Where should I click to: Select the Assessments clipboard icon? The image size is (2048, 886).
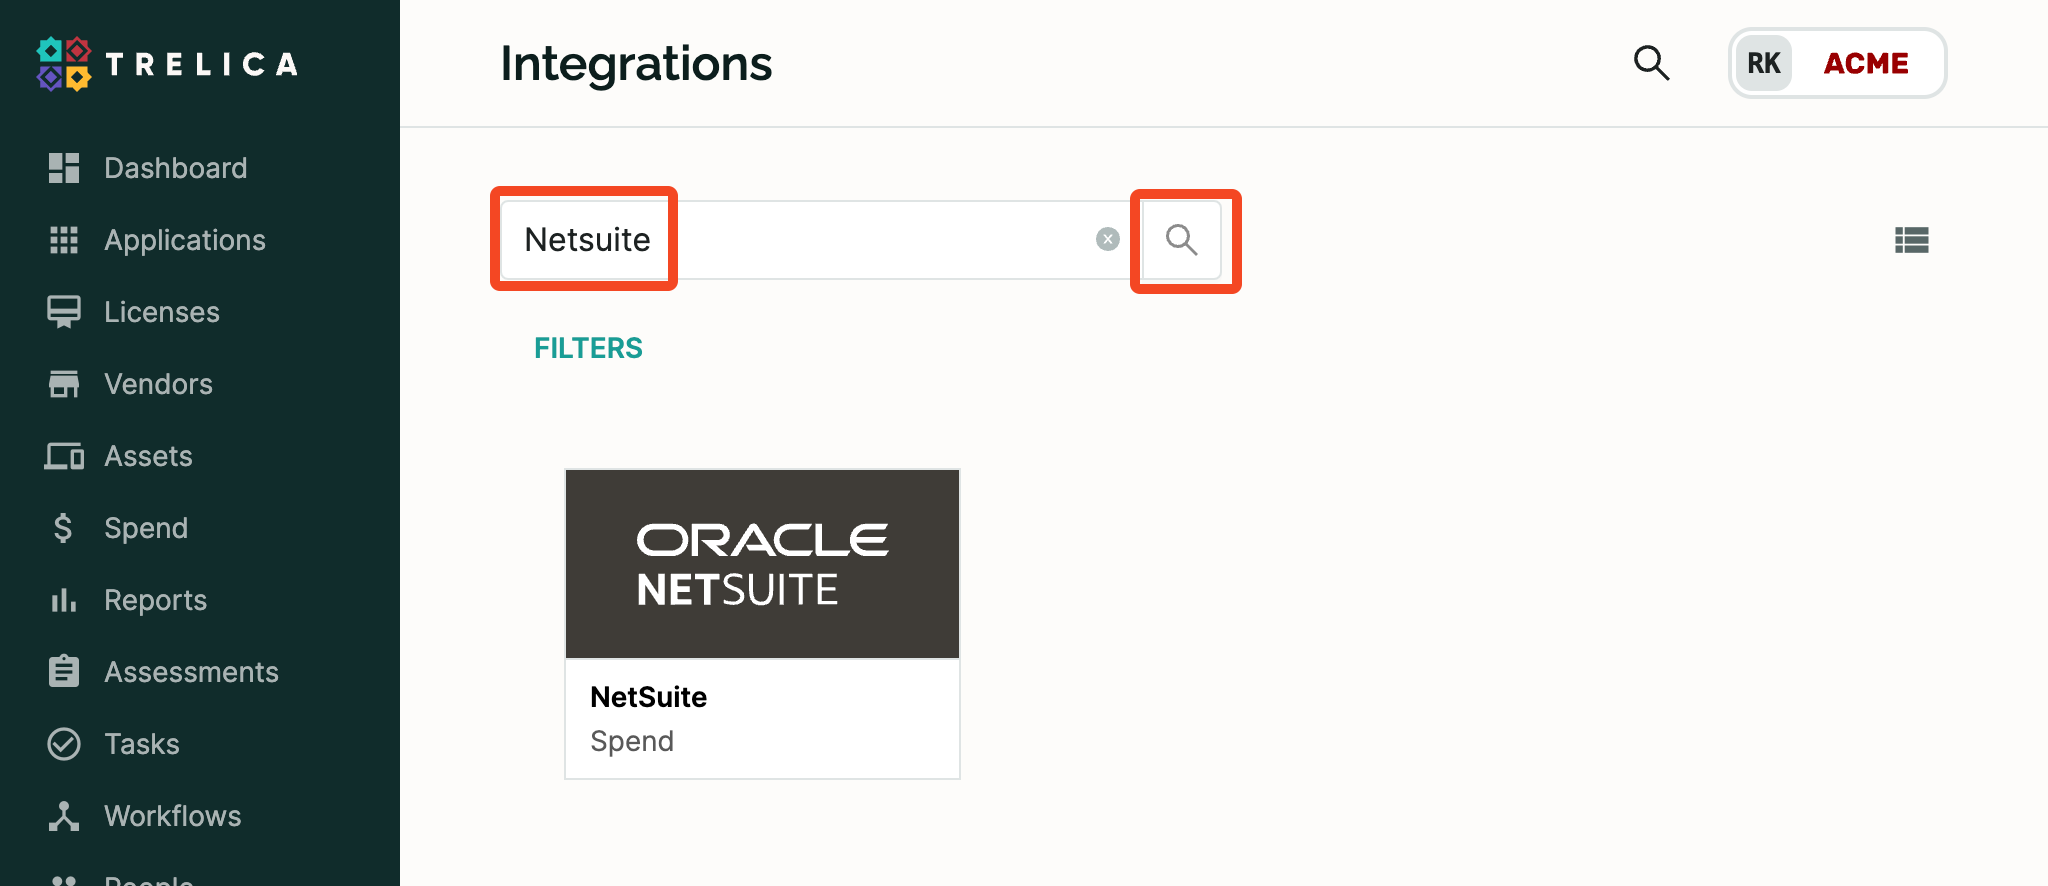[x=63, y=671]
